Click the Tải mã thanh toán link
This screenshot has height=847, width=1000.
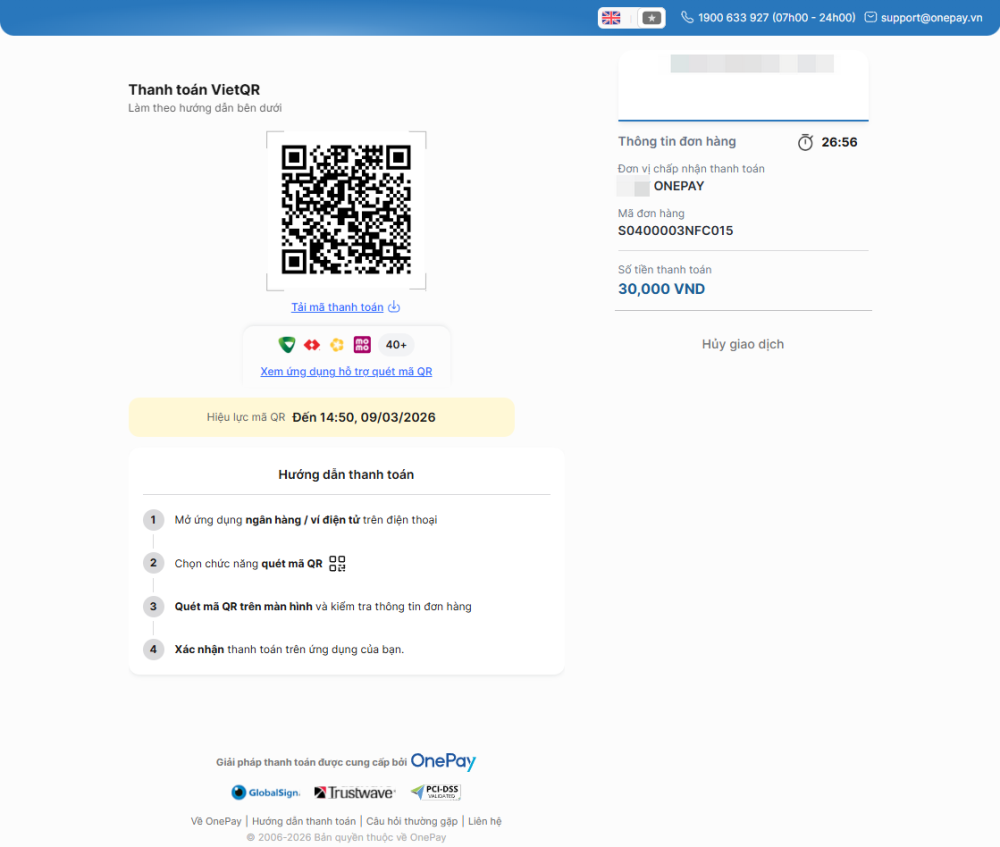(337, 307)
